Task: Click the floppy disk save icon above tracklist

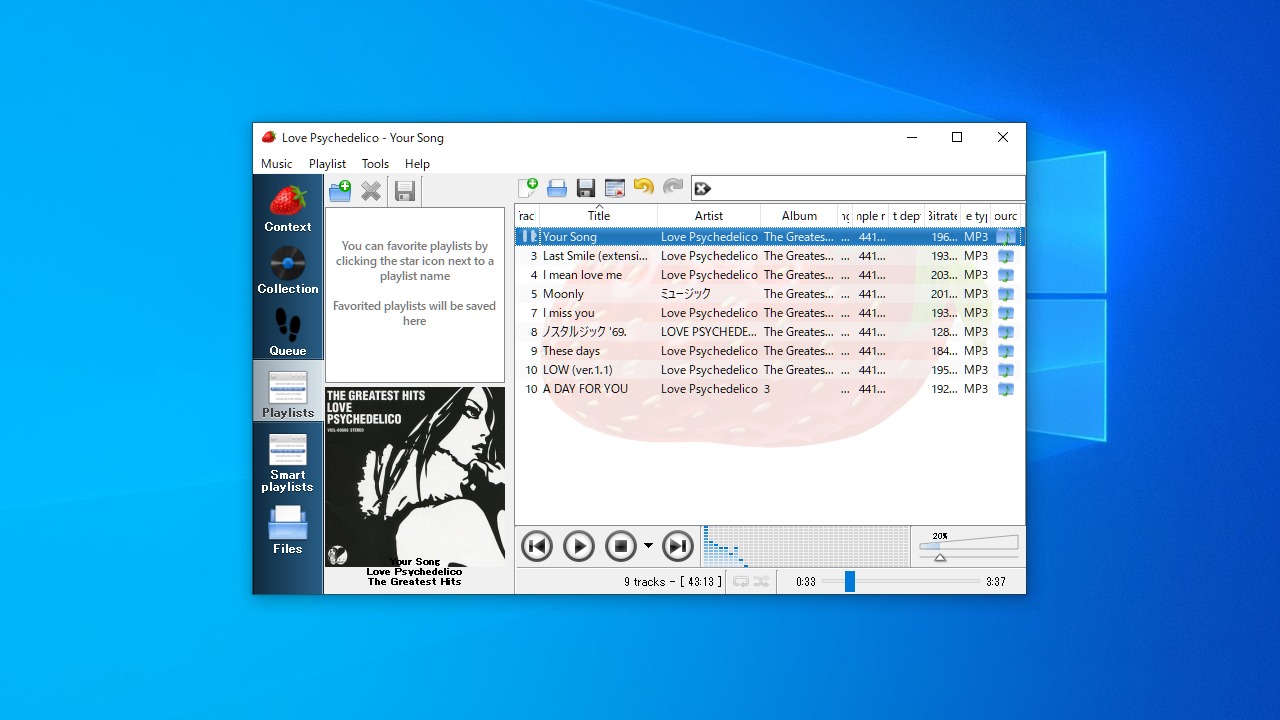Action: [x=586, y=187]
